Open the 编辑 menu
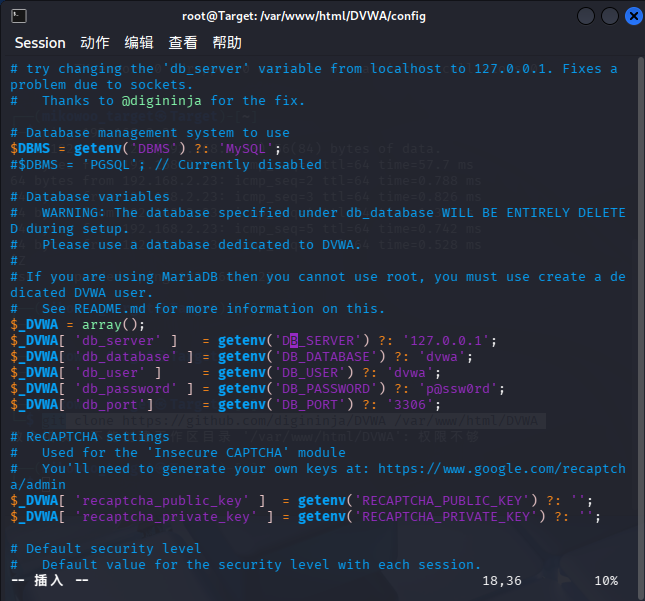The height and width of the screenshot is (601, 645). [139, 43]
